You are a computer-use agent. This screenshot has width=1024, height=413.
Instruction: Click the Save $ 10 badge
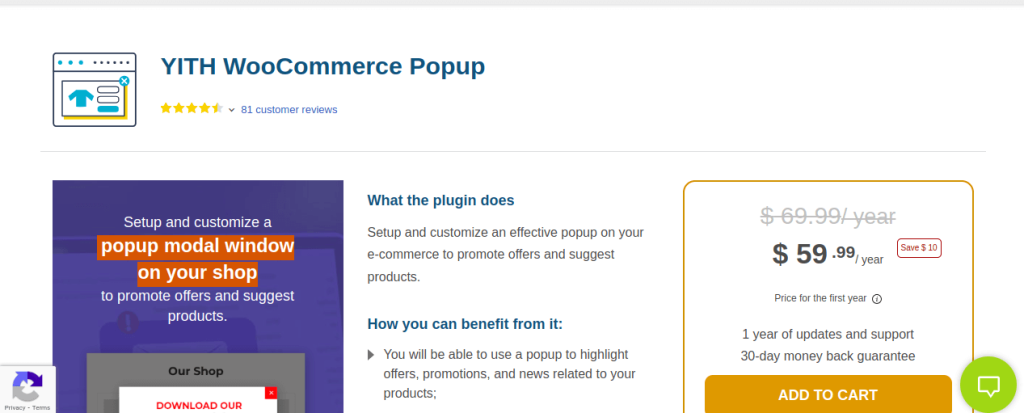919,248
